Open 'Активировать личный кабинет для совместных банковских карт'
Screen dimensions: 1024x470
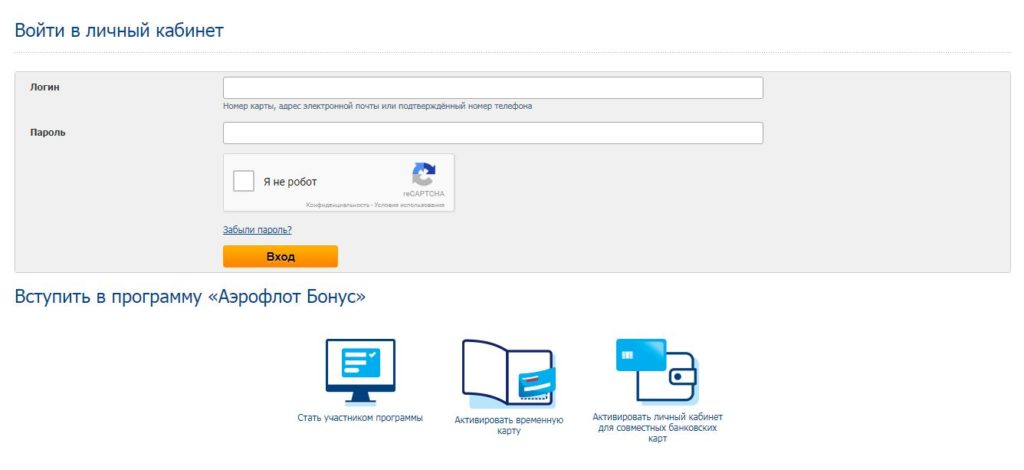658,428
